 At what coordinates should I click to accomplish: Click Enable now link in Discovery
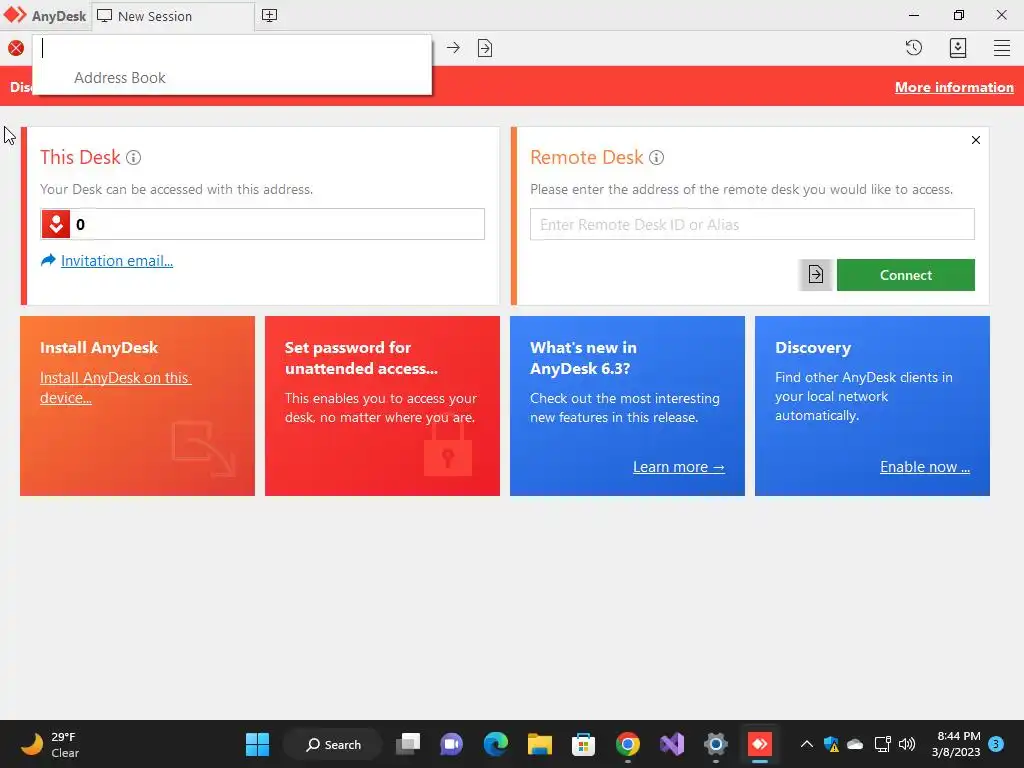click(x=925, y=467)
